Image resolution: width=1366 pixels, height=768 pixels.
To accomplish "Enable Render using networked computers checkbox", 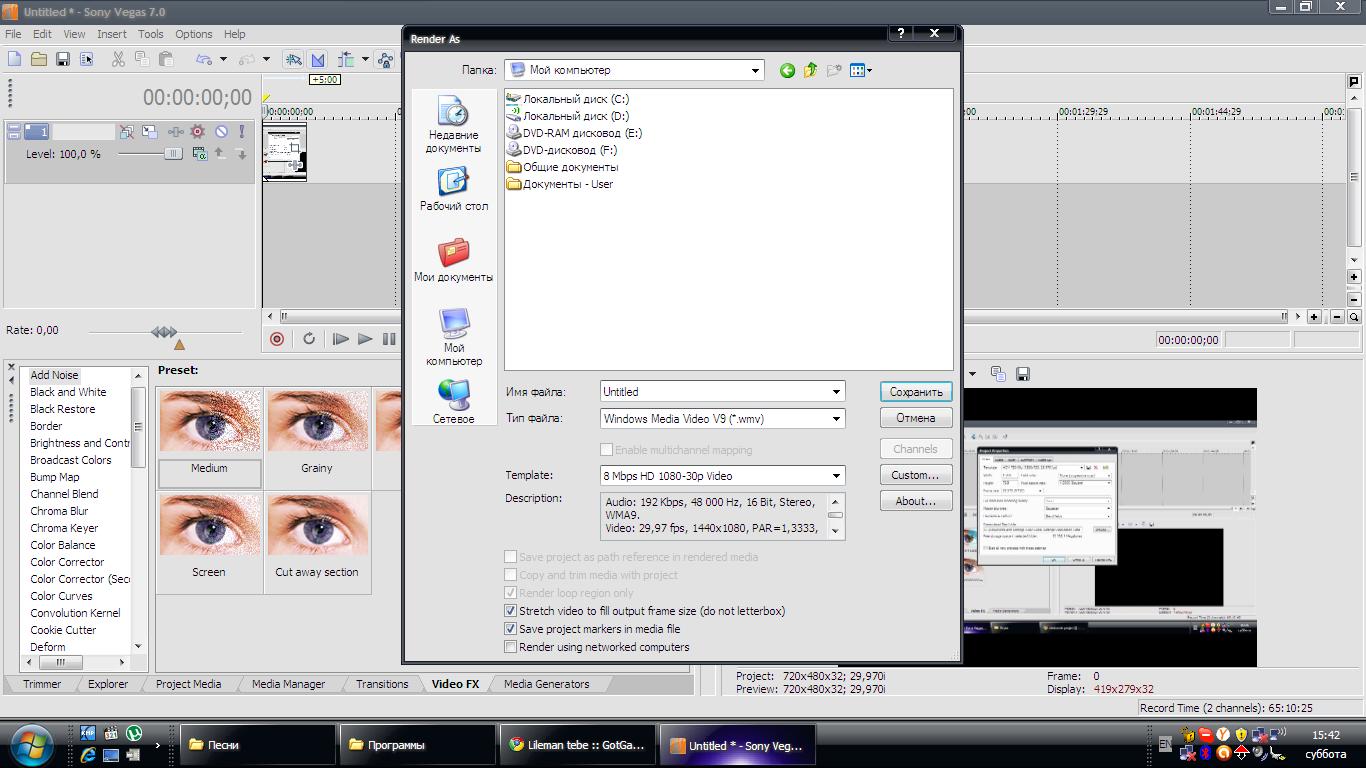I will tap(511, 647).
